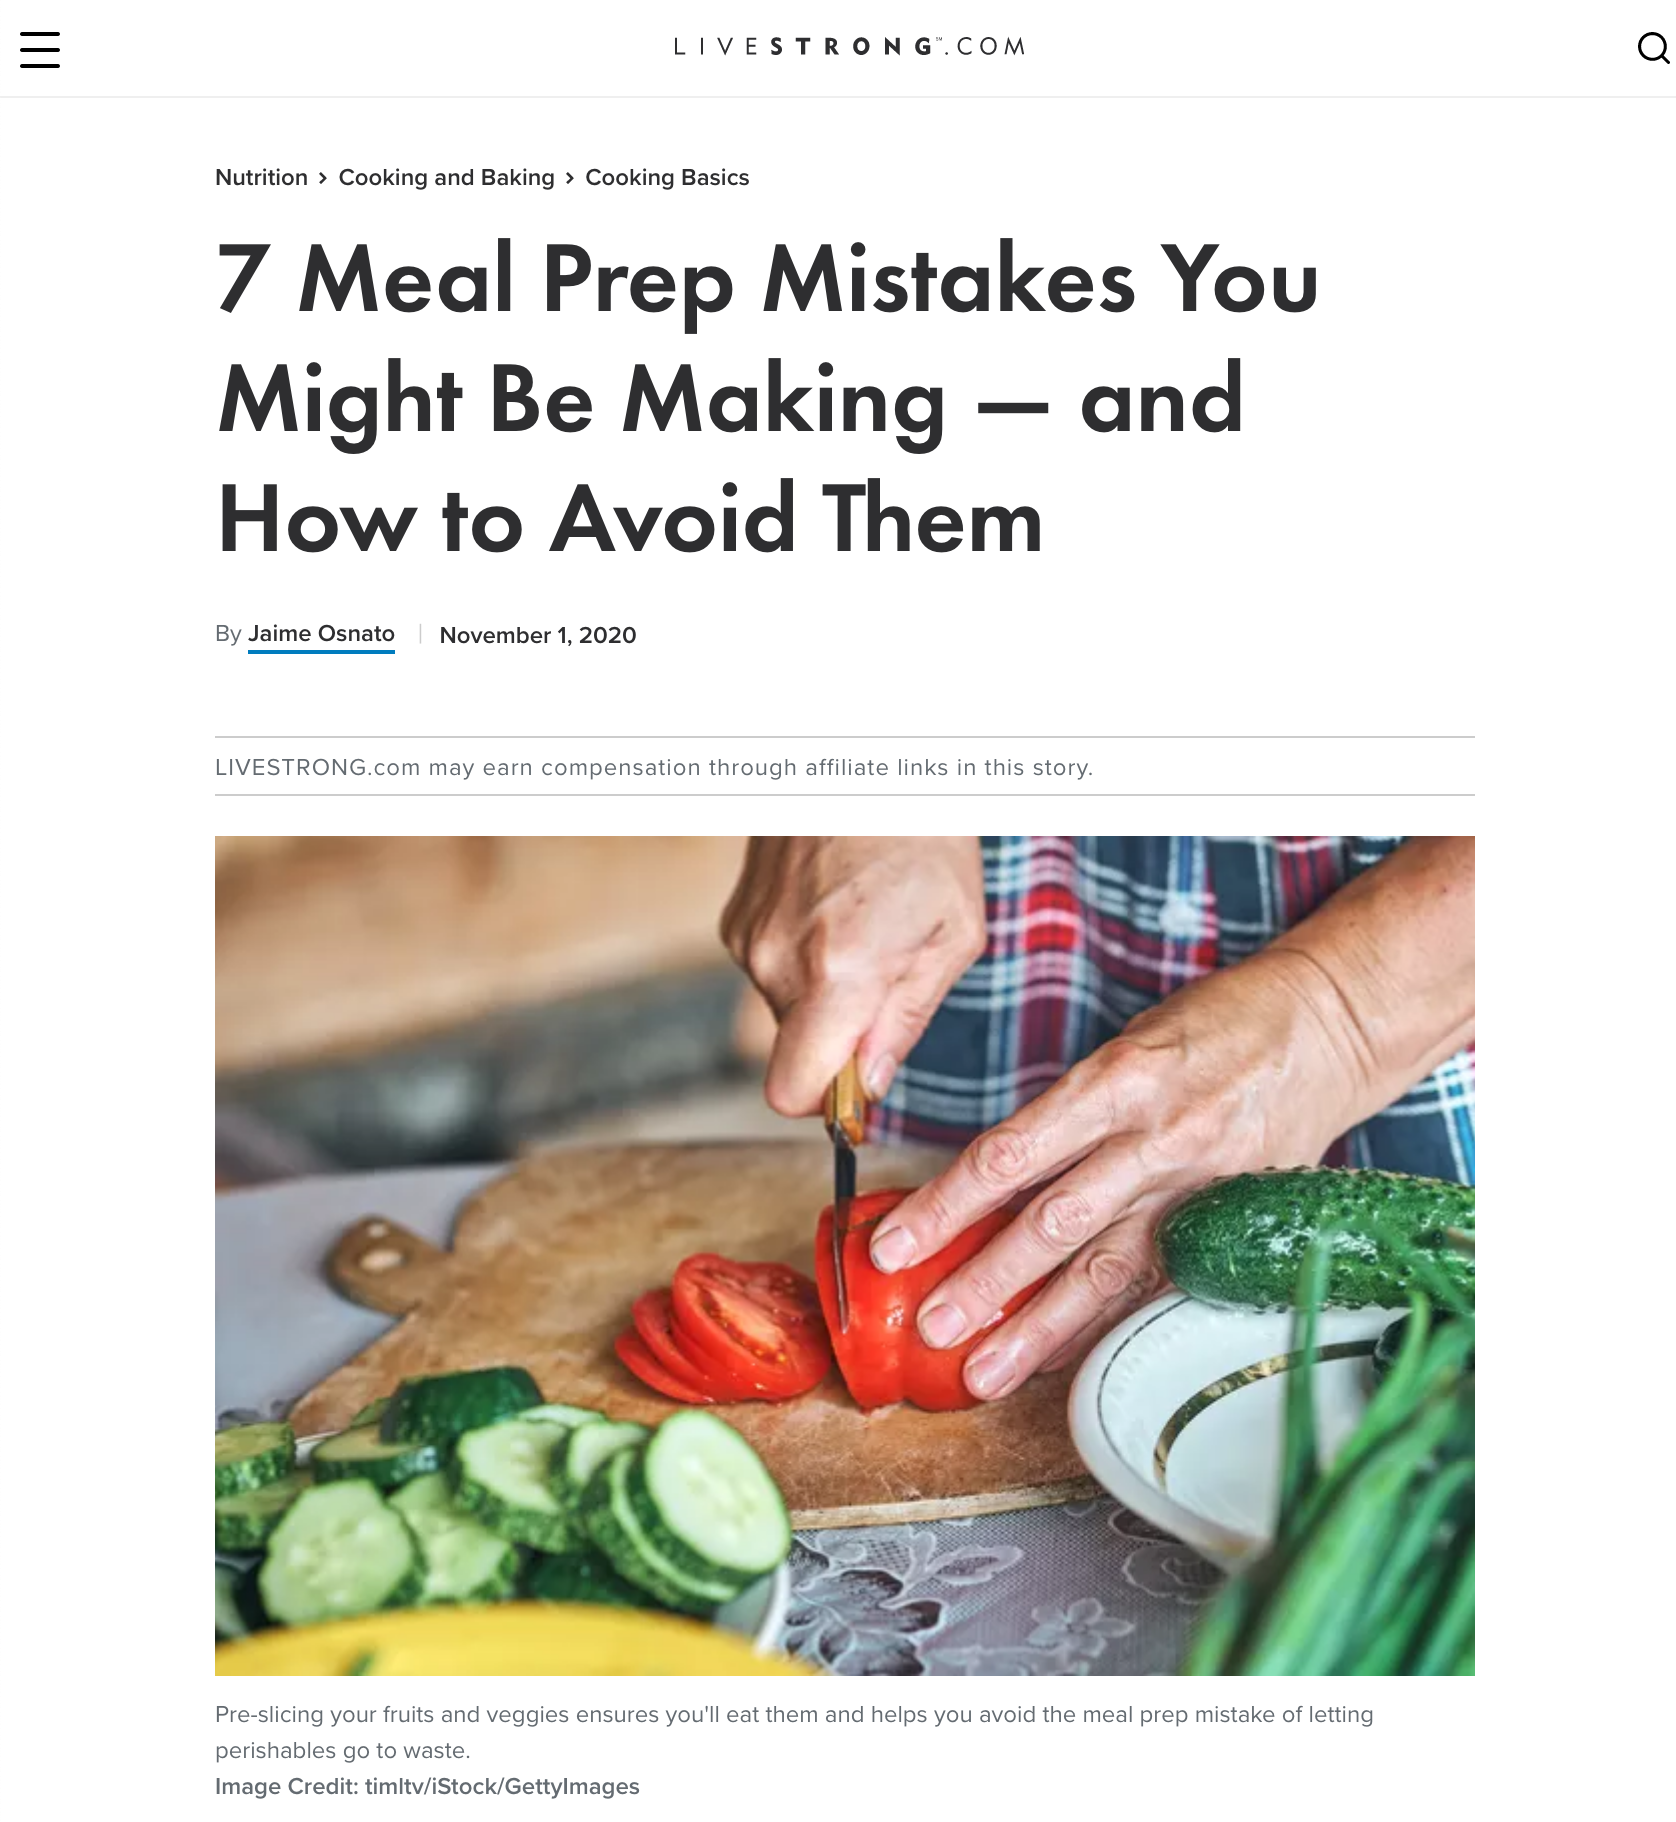1676x1822 pixels.
Task: Click the article headline about meal prep mistakes
Action: [x=768, y=399]
